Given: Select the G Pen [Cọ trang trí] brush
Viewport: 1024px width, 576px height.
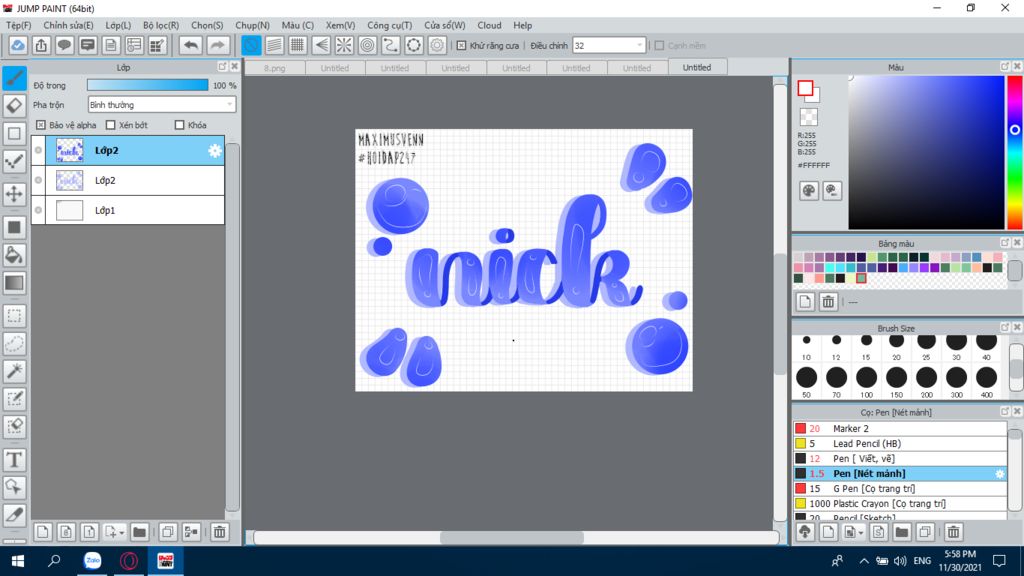Looking at the screenshot, I should point(900,488).
